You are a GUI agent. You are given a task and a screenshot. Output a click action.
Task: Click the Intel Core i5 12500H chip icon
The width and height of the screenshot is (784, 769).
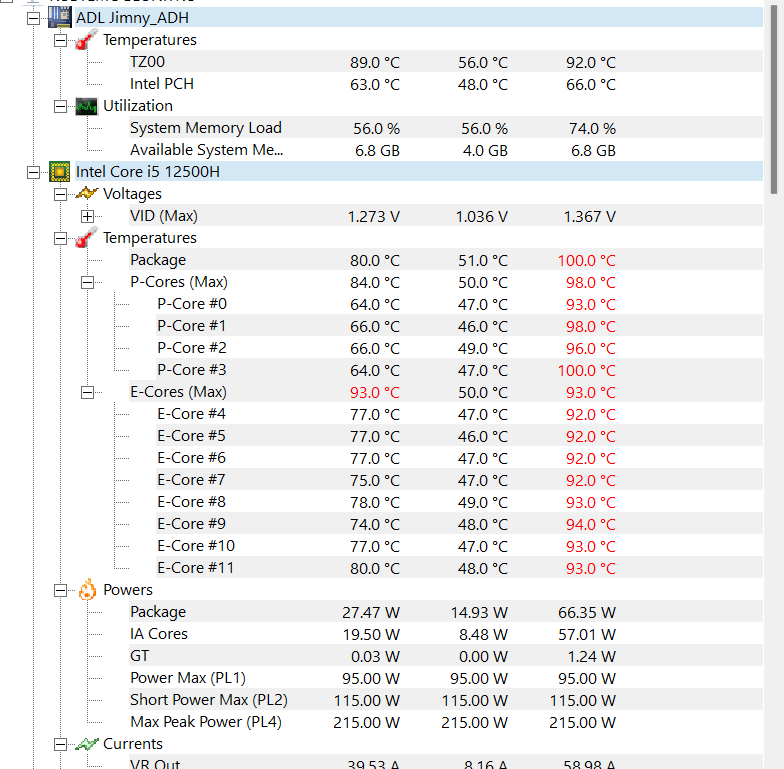tap(60, 172)
